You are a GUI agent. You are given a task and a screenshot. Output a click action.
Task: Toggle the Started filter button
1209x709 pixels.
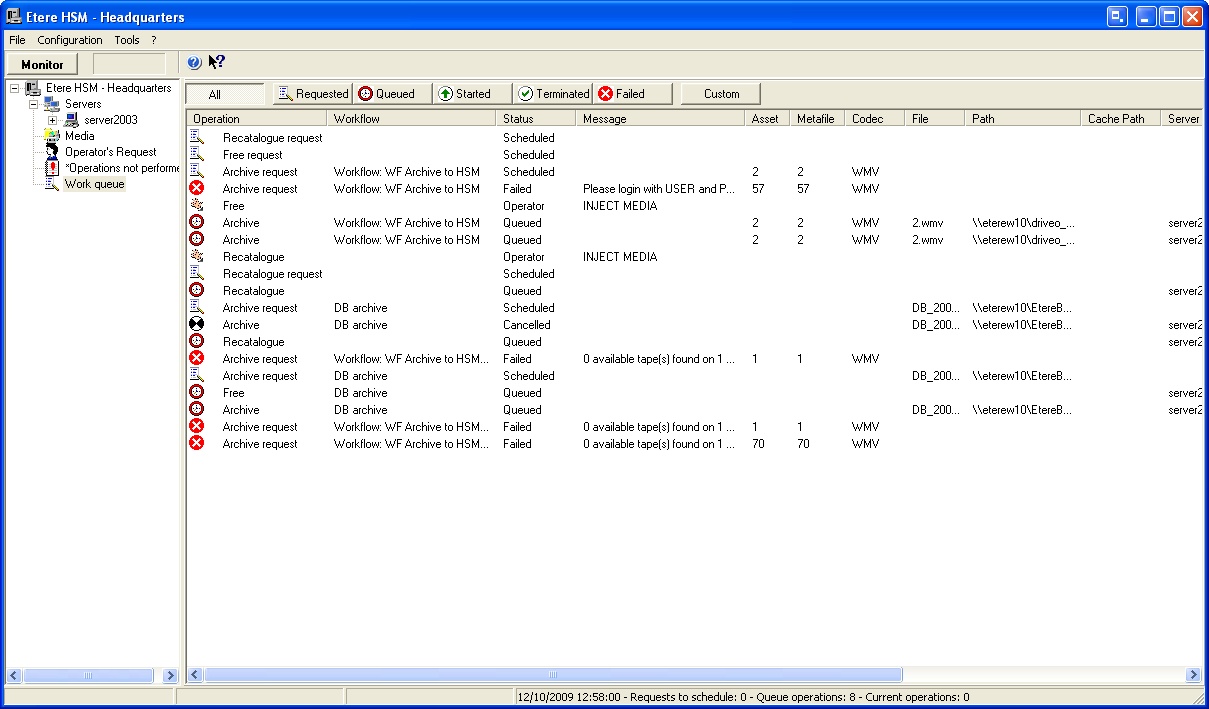pyautogui.click(x=472, y=94)
